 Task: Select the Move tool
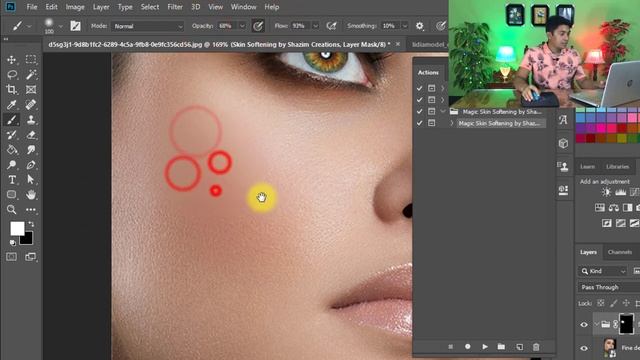pos(11,60)
